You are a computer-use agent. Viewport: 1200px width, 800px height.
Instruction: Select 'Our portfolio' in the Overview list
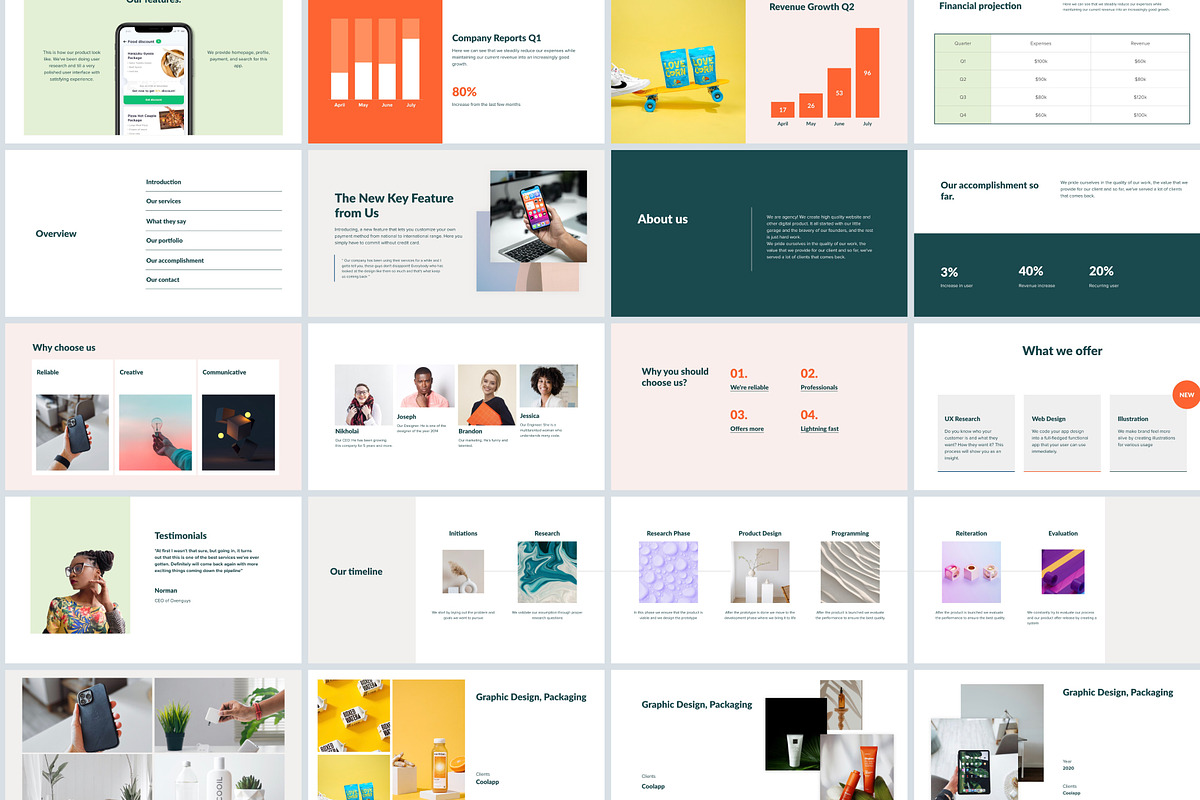[x=164, y=241]
